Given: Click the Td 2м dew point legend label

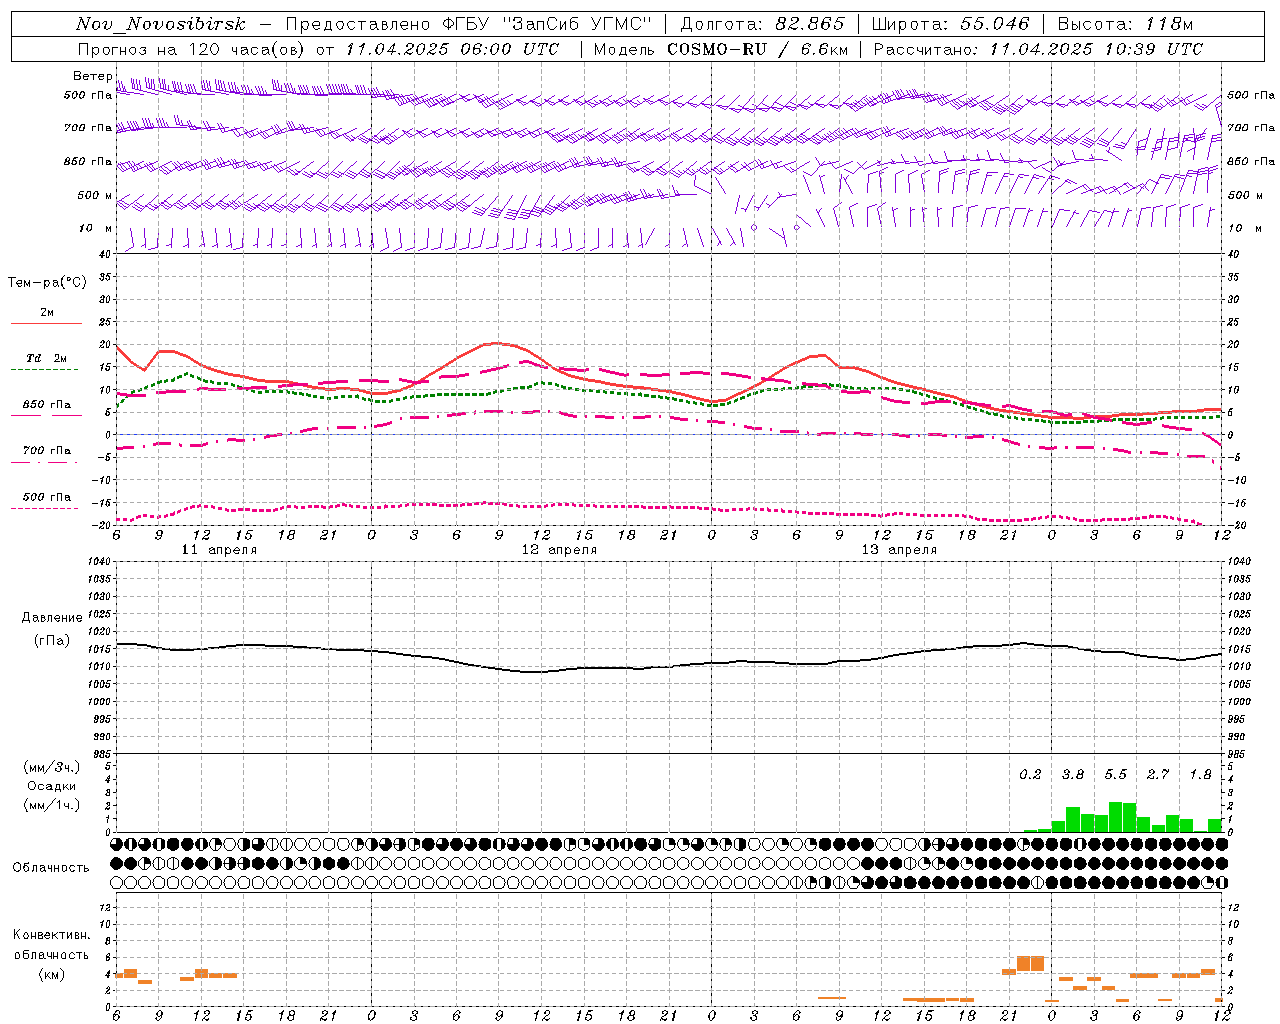Looking at the screenshot, I should click(x=46, y=358).
